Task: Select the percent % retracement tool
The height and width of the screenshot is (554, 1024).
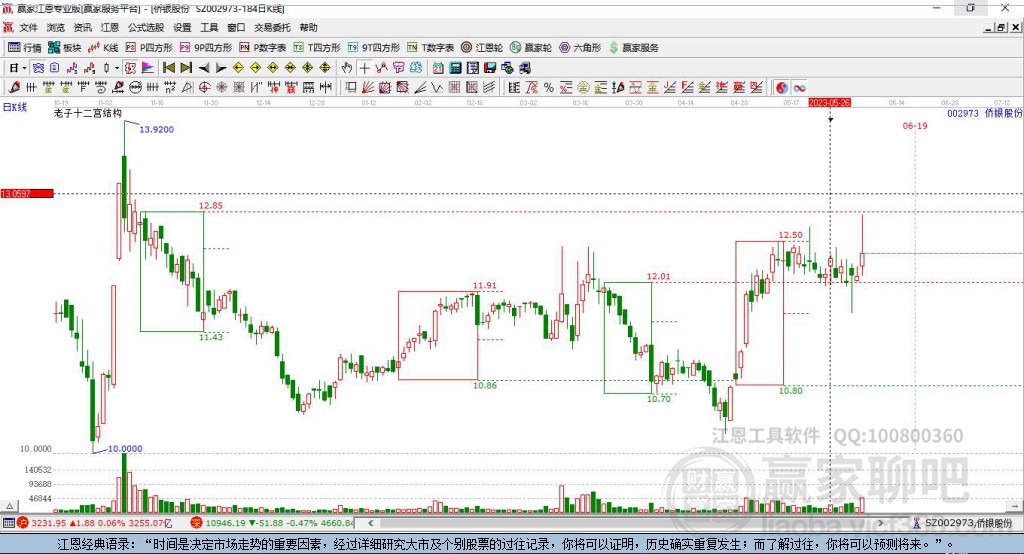Action: 549,88
